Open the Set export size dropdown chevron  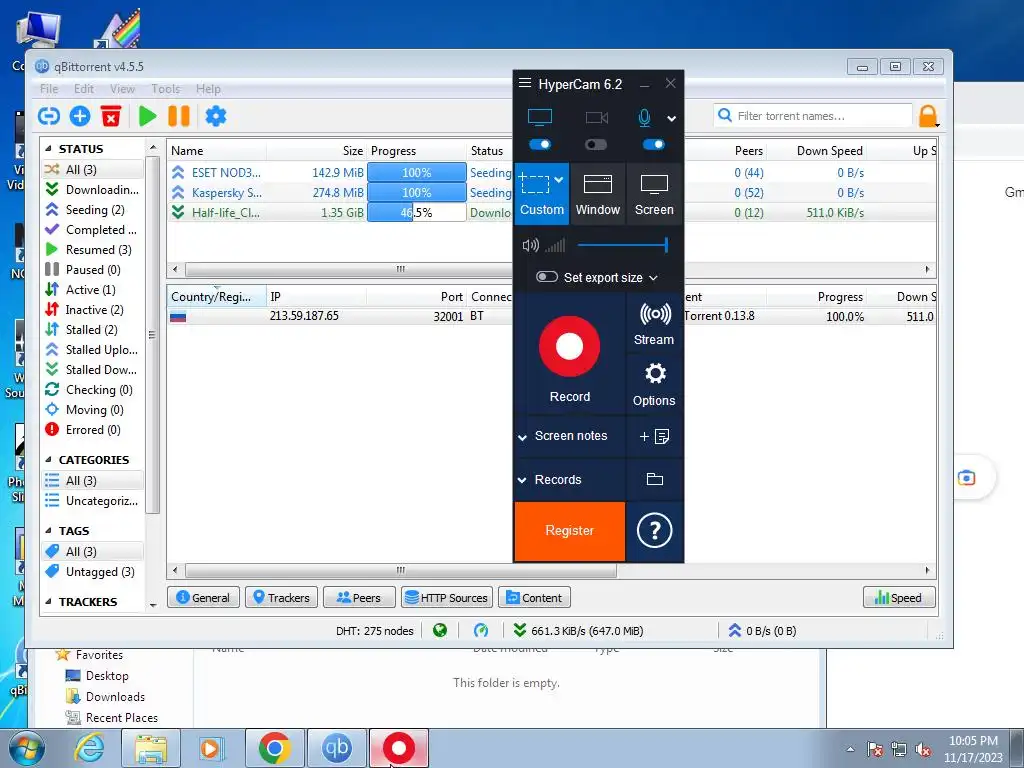point(653,278)
